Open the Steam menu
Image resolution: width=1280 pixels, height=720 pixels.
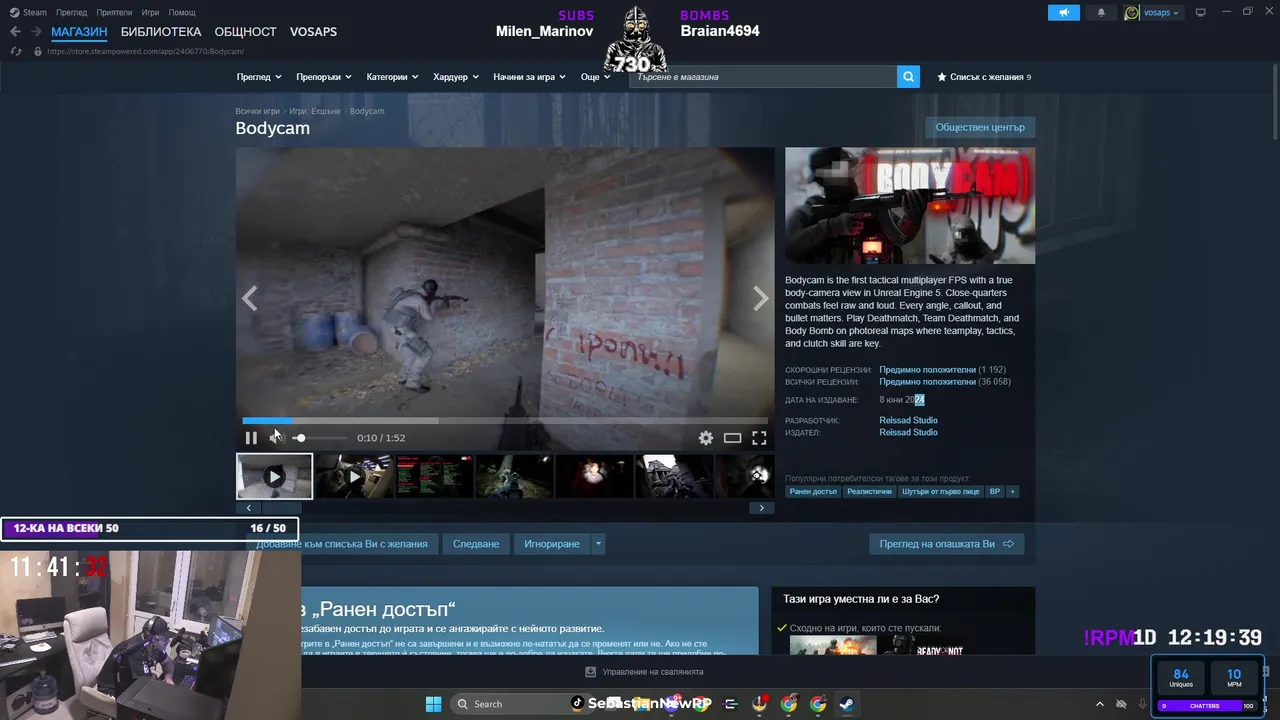point(29,12)
